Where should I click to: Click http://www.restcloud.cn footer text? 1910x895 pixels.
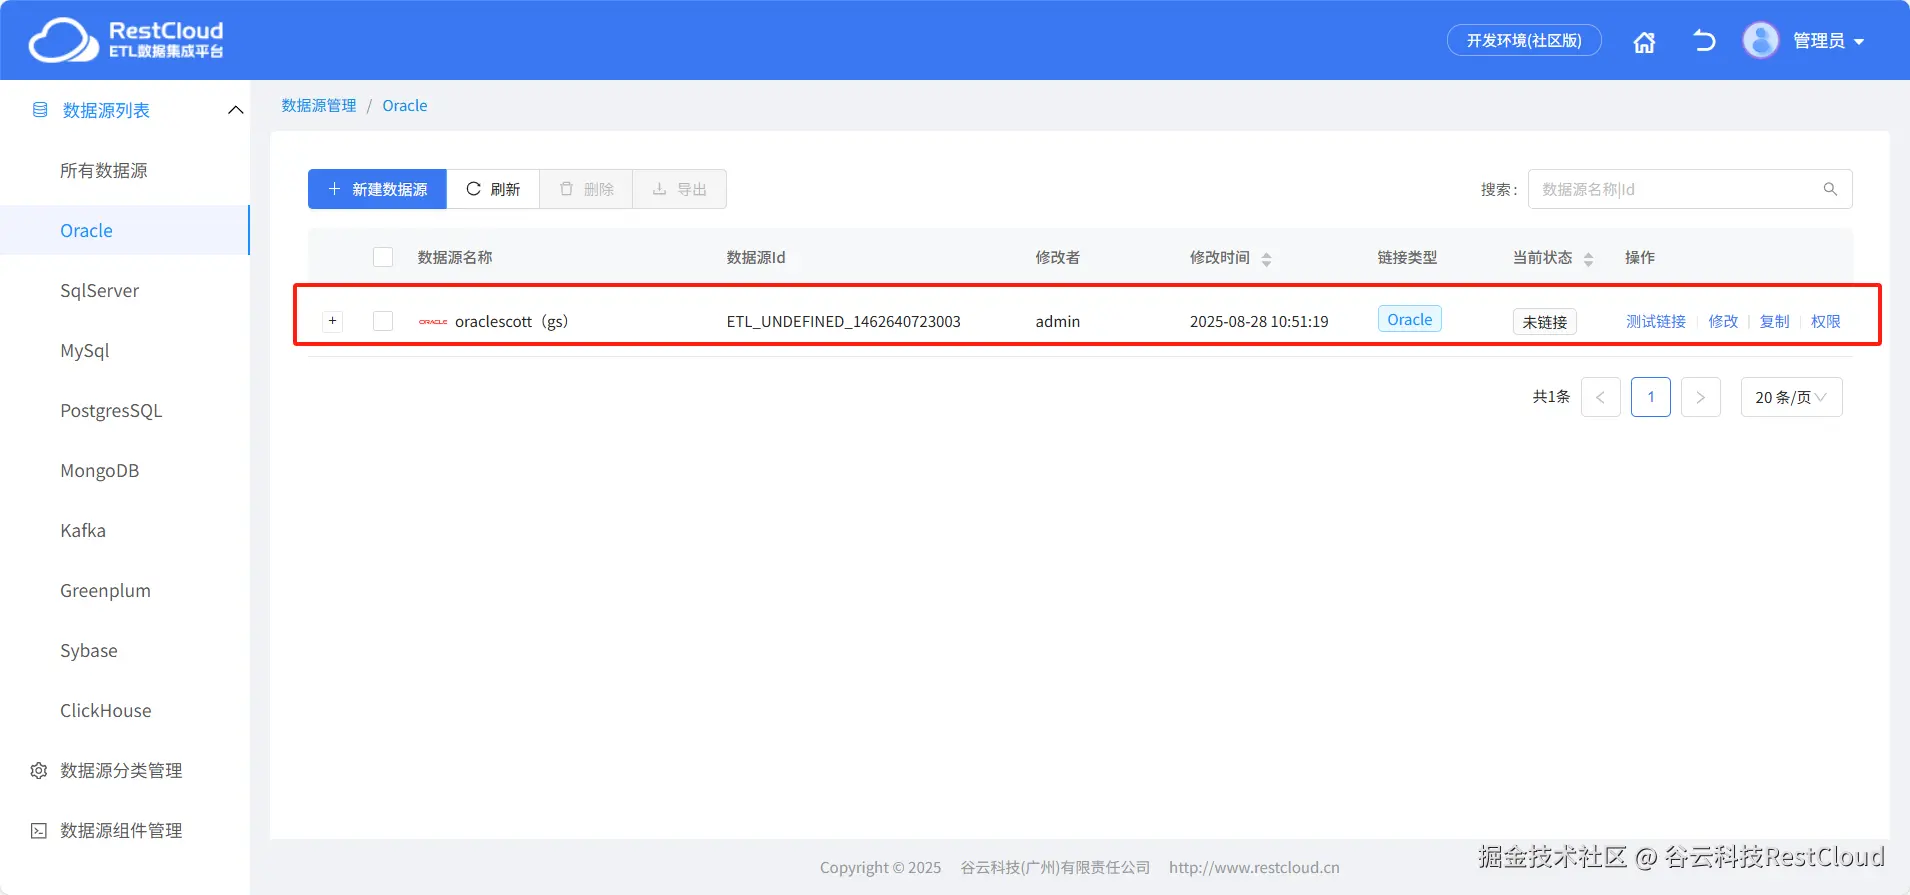pos(1254,867)
